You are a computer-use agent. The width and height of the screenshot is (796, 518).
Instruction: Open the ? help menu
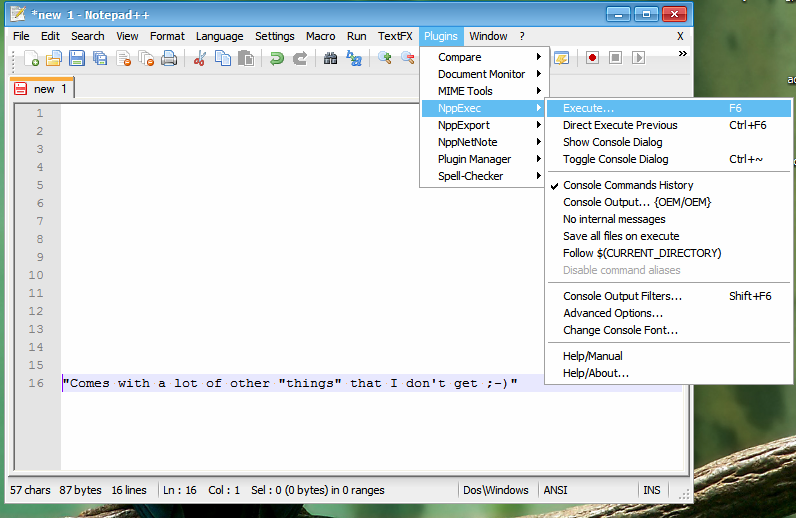pos(522,36)
